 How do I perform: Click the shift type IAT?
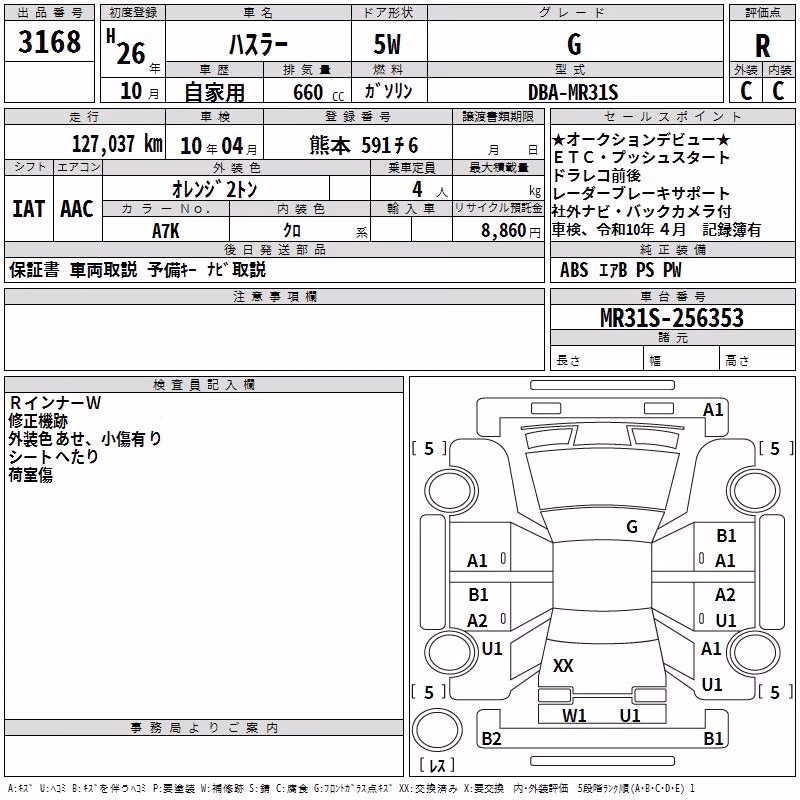coord(29,209)
